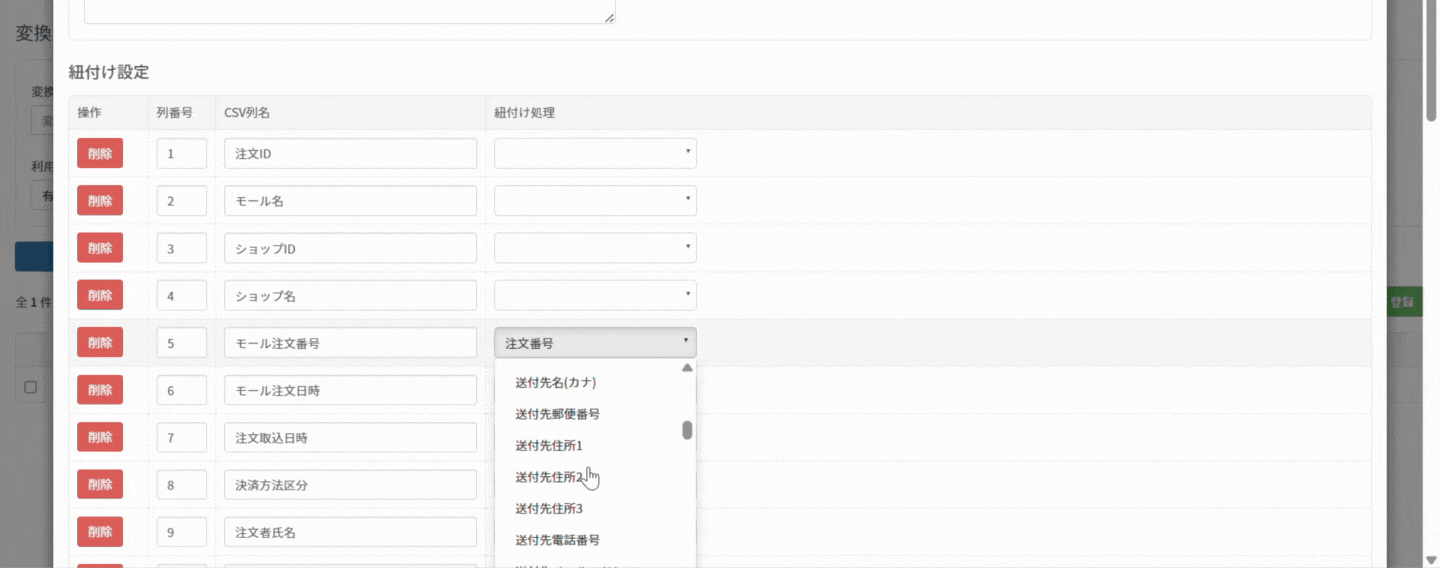Click the column number field showing 4
1440x568 pixels.
182,295
